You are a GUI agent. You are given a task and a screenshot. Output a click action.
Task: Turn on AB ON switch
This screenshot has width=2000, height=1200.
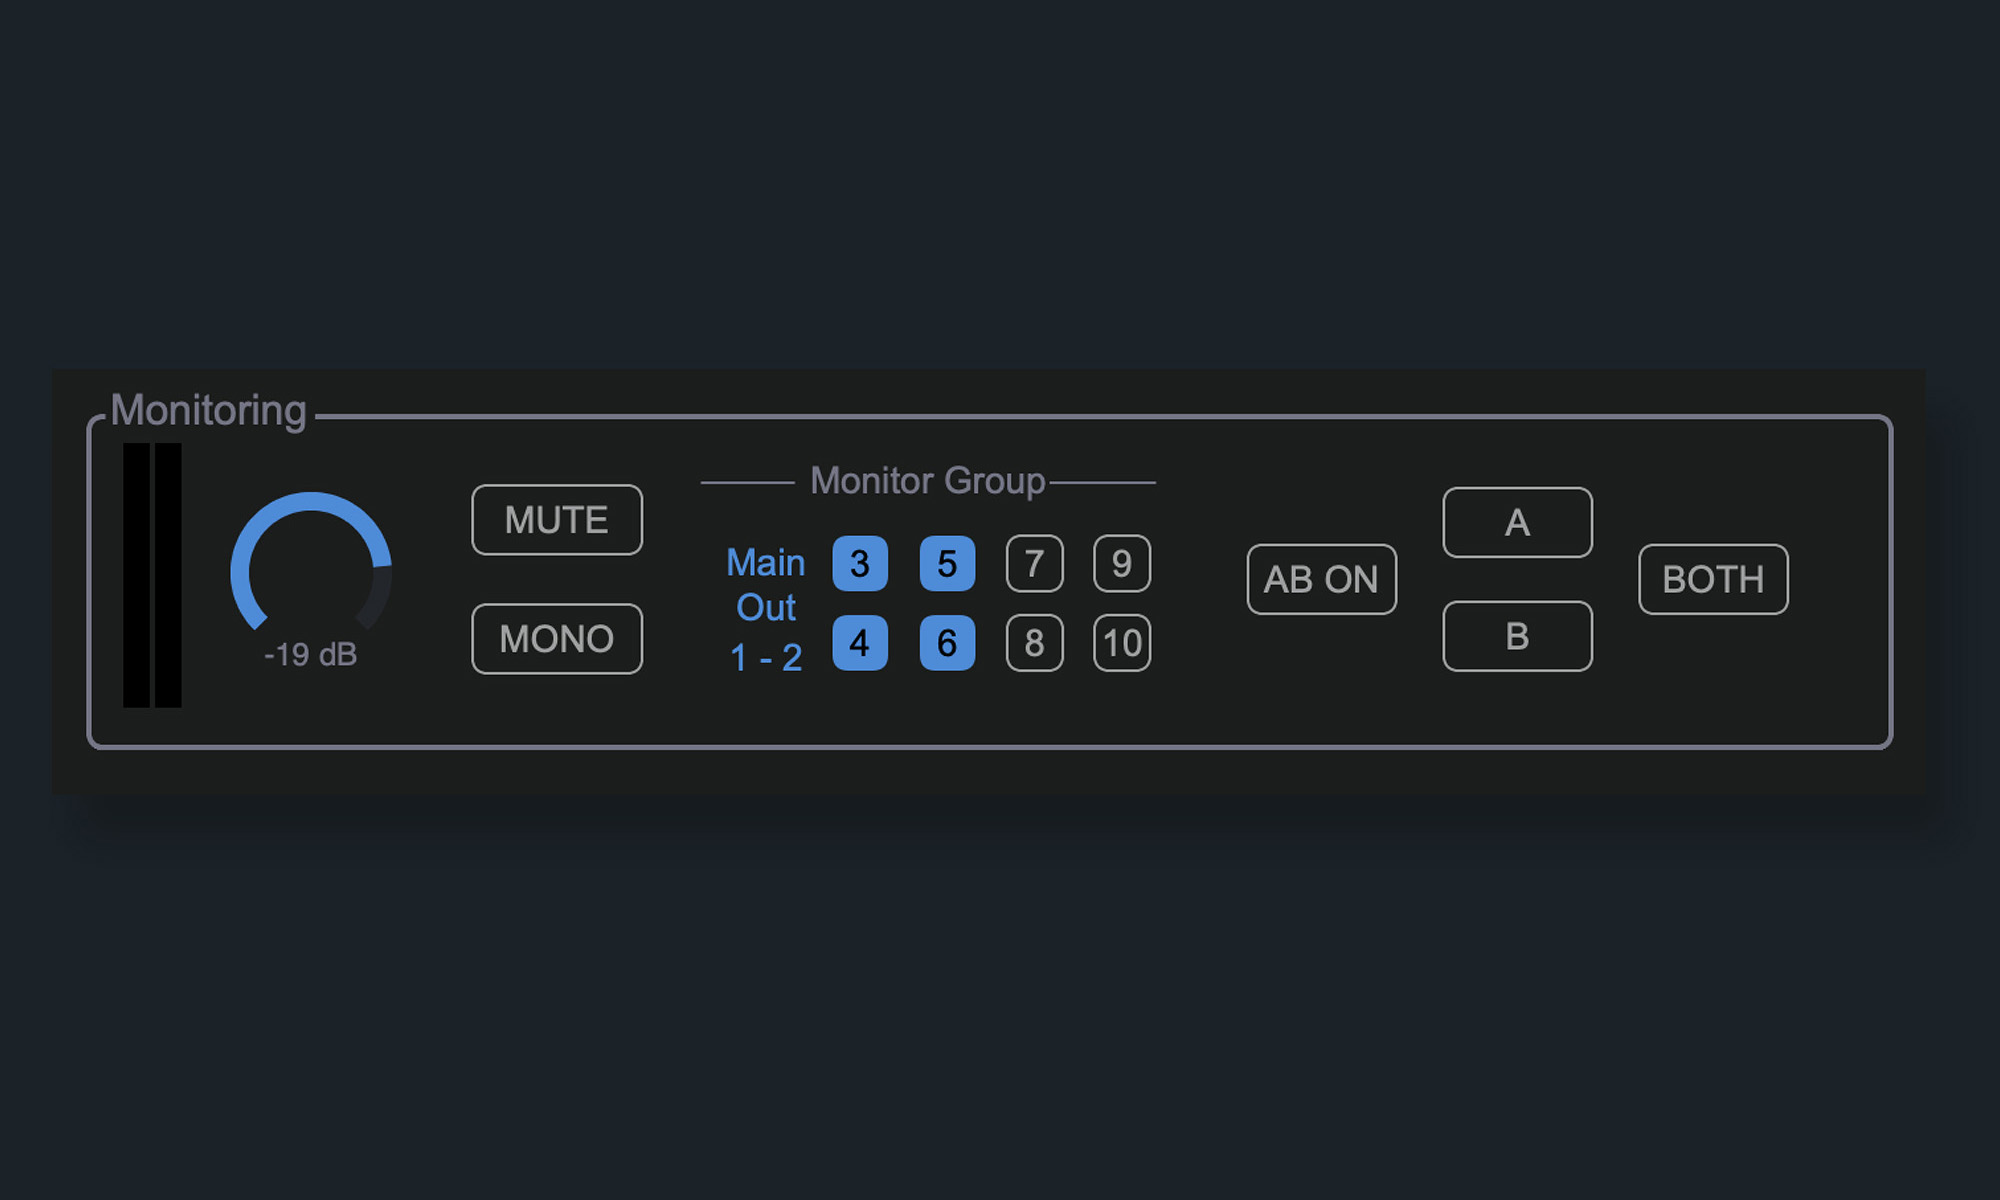coord(1321,579)
